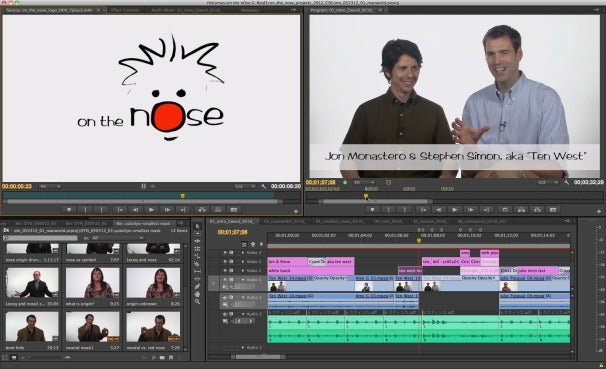606x369 pixels.
Task: Toggle Video 3 track eye visibility
Action: tap(225, 262)
